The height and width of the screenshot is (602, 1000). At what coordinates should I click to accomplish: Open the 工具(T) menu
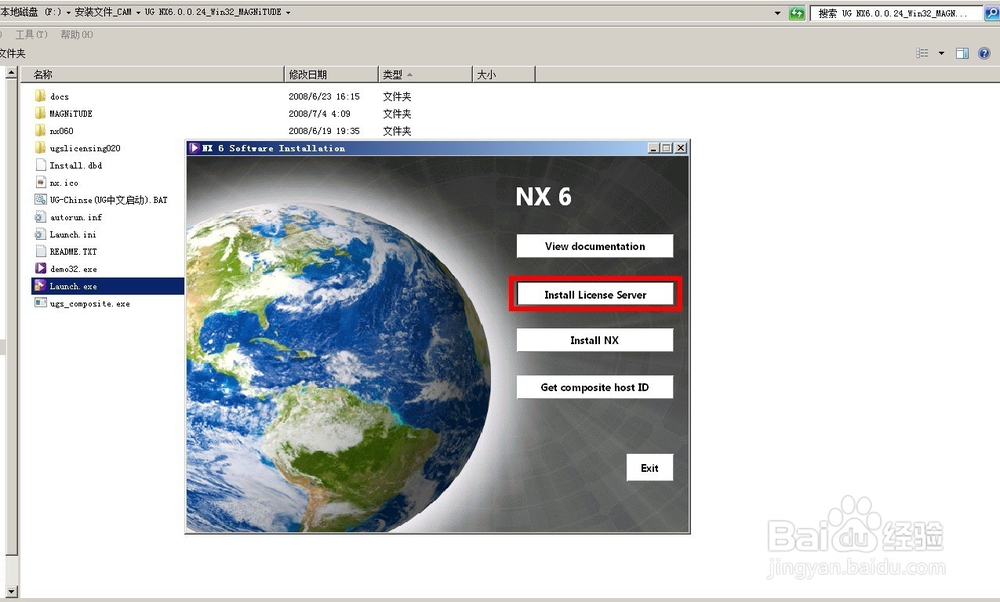click(31, 34)
